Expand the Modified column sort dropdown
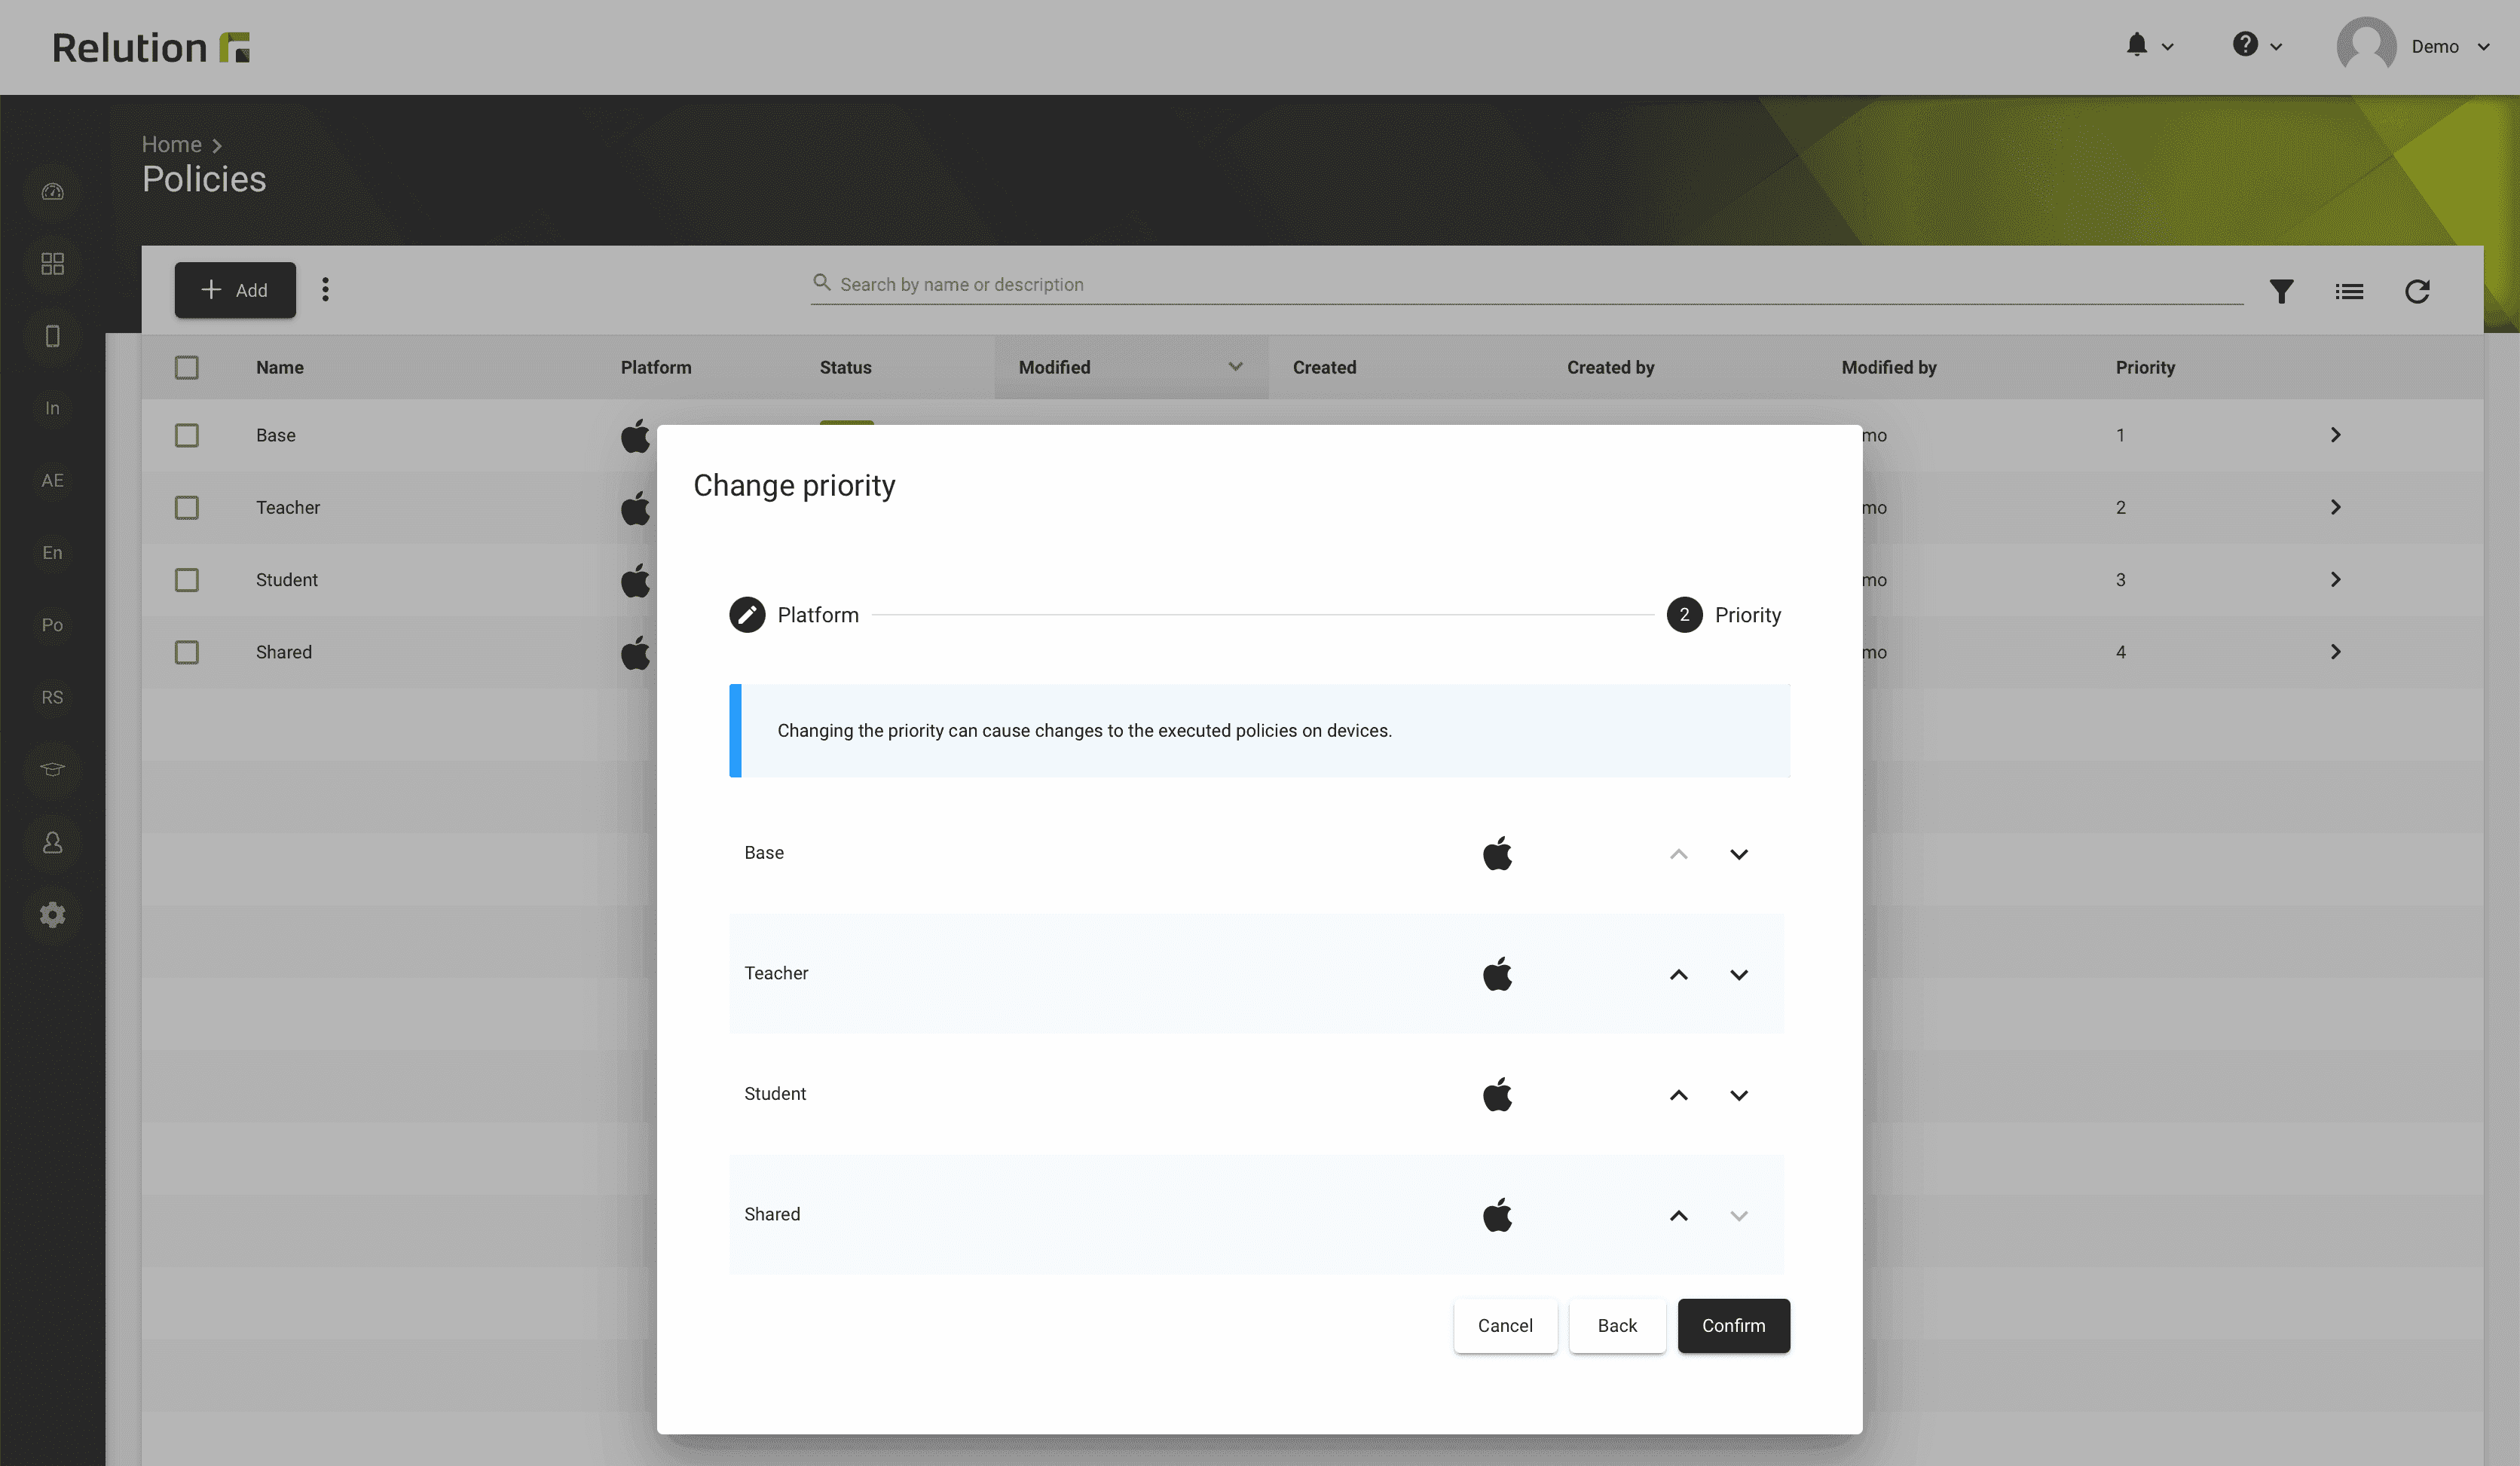The image size is (2520, 1466). click(1236, 366)
